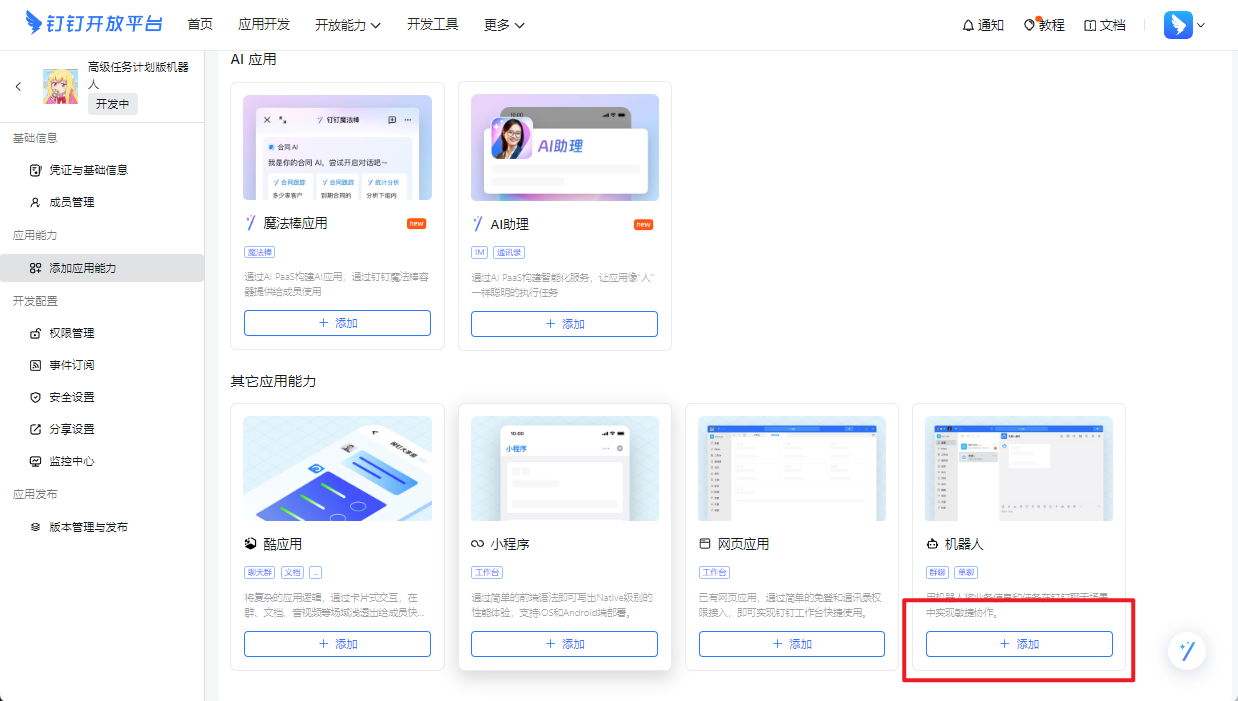Click the 教程 icon in the header
Screen dimensions: 1238x701
(1030, 25)
